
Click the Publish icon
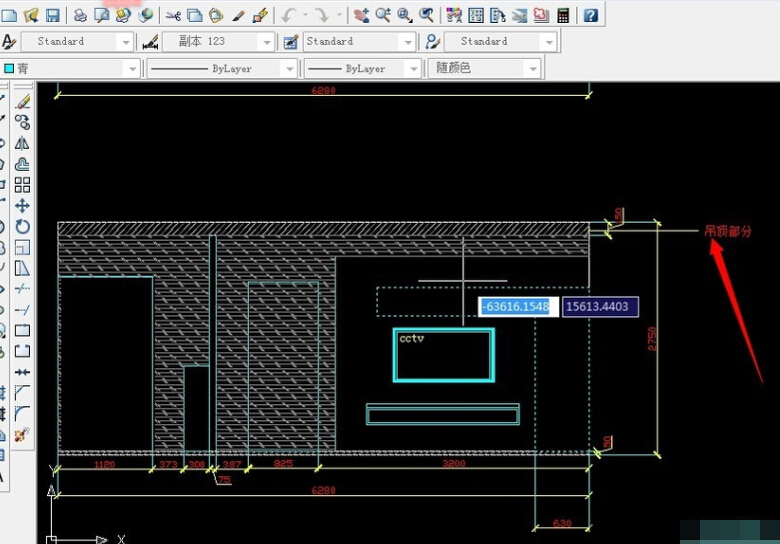coord(123,15)
